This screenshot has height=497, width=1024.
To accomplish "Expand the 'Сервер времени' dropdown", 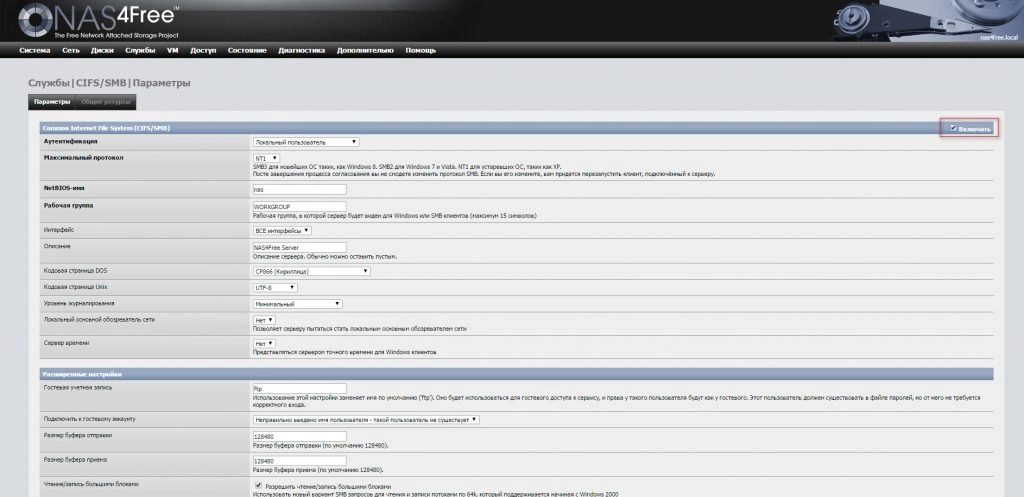I will click(264, 343).
